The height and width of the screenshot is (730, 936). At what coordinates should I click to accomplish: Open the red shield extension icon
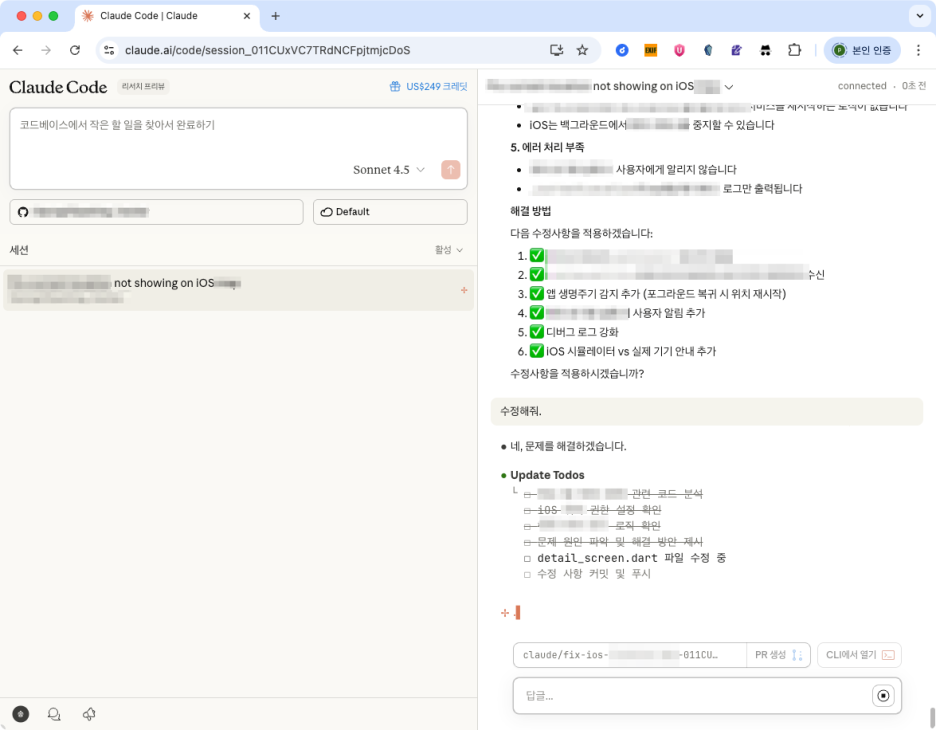pyautogui.click(x=679, y=50)
